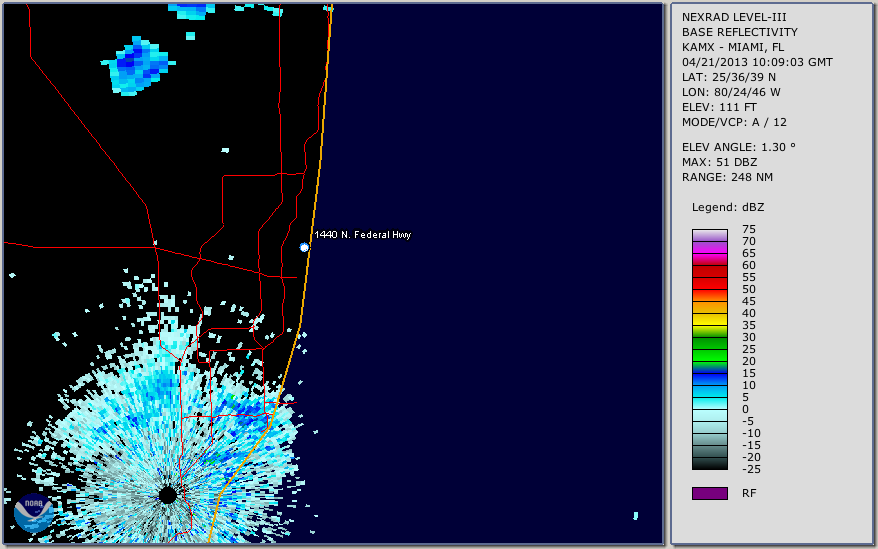Select the ELEV: 111 FT text

tap(720, 107)
